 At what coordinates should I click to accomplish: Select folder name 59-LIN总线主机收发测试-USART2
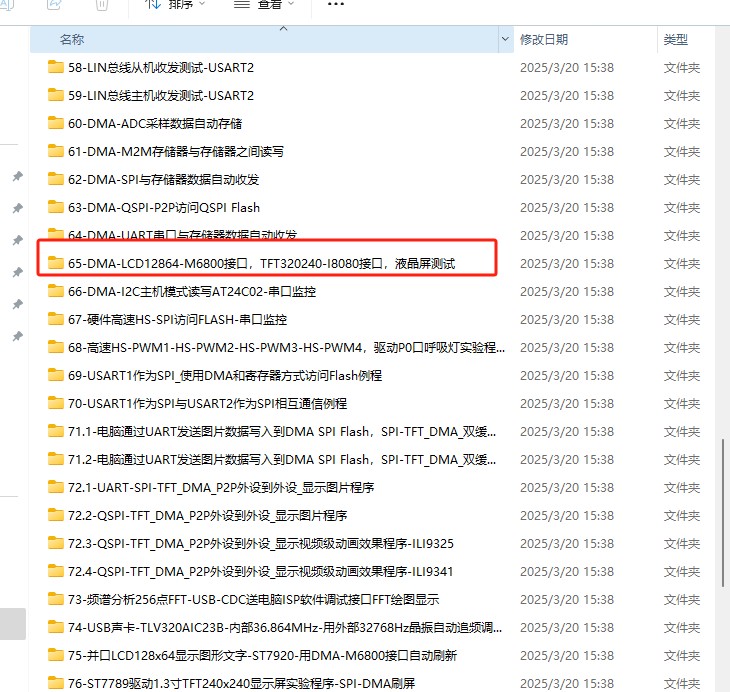coord(161,95)
